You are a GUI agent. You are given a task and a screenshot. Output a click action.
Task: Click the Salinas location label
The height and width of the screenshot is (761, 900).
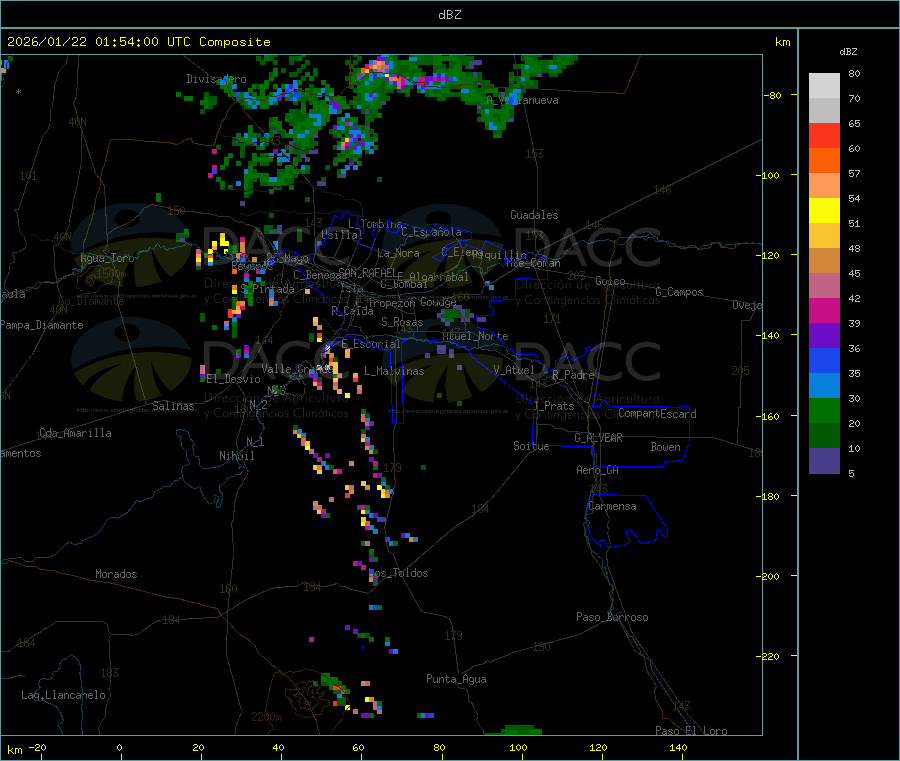(173, 406)
